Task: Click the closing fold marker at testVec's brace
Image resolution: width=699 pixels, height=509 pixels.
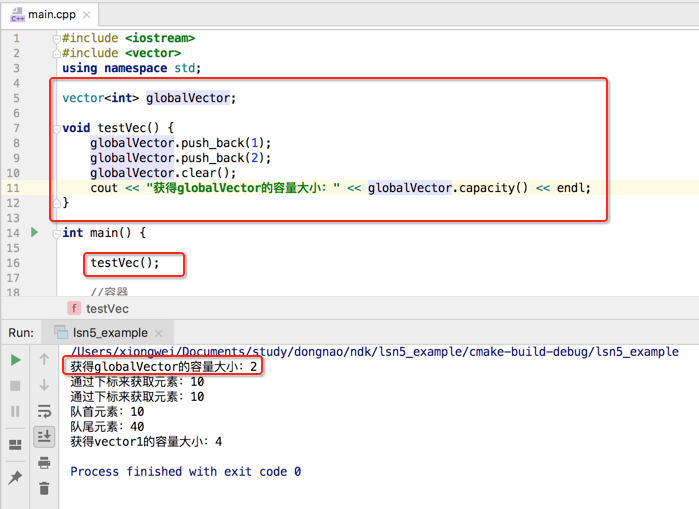Action: [x=57, y=204]
